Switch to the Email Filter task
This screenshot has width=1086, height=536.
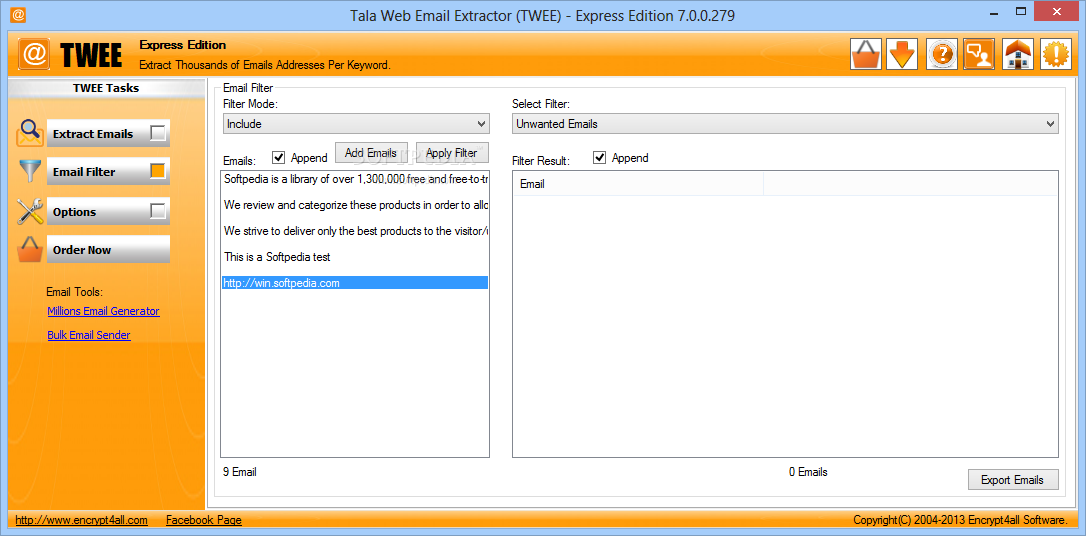click(108, 172)
